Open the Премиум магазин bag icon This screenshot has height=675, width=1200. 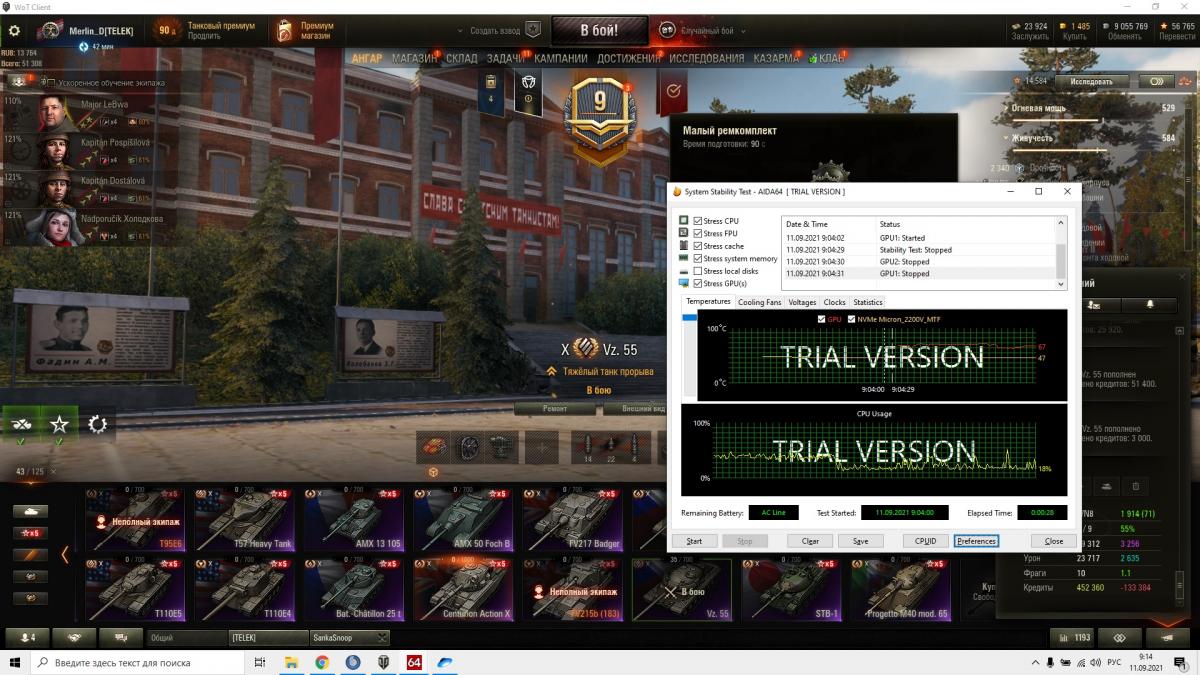click(x=285, y=30)
